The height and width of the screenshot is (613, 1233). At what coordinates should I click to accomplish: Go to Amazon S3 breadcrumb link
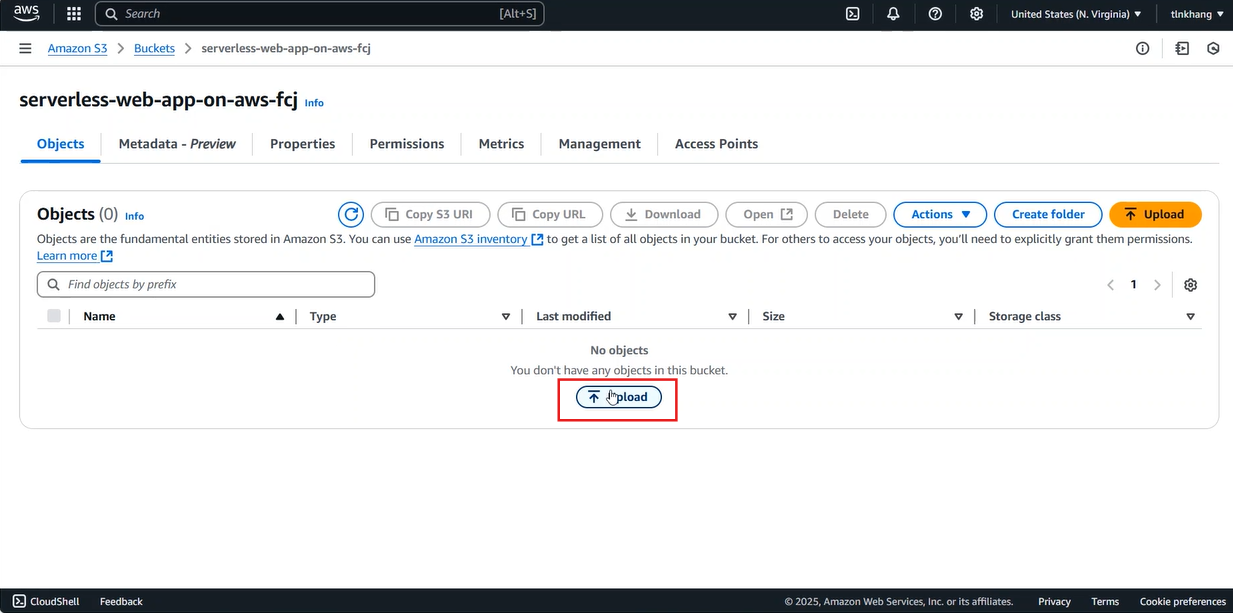pos(77,48)
